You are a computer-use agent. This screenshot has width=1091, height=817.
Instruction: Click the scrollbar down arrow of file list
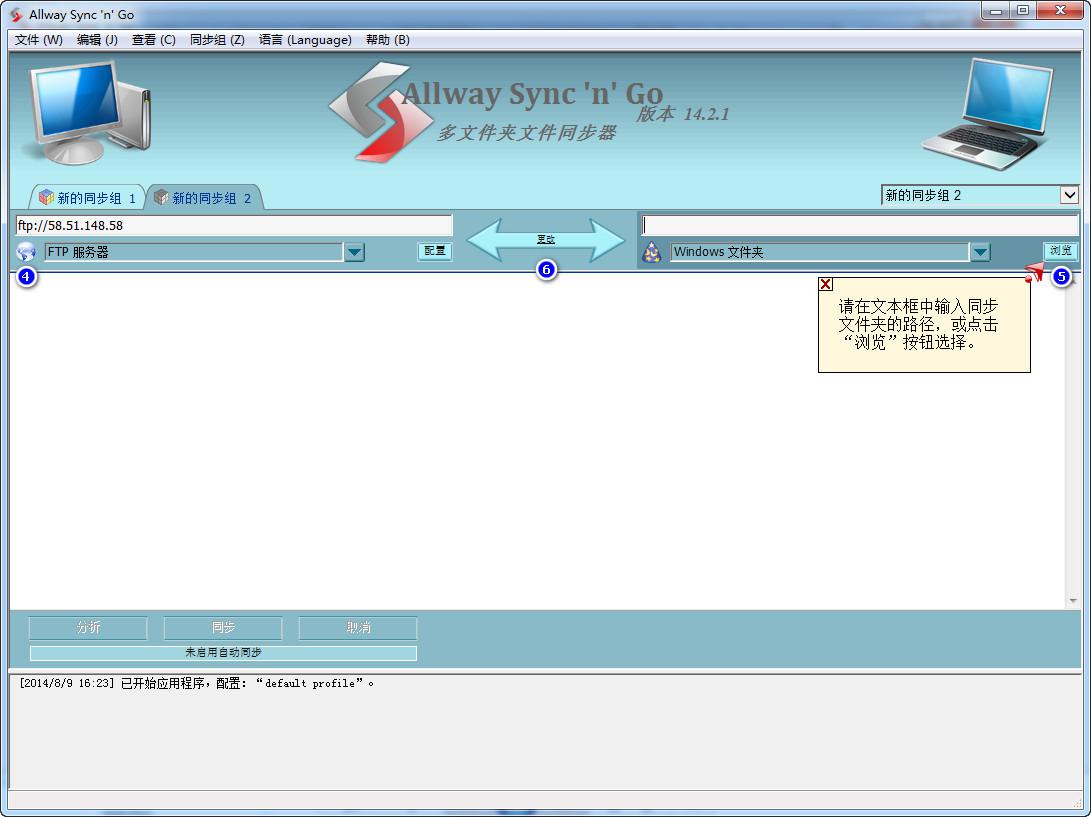(x=1072, y=601)
